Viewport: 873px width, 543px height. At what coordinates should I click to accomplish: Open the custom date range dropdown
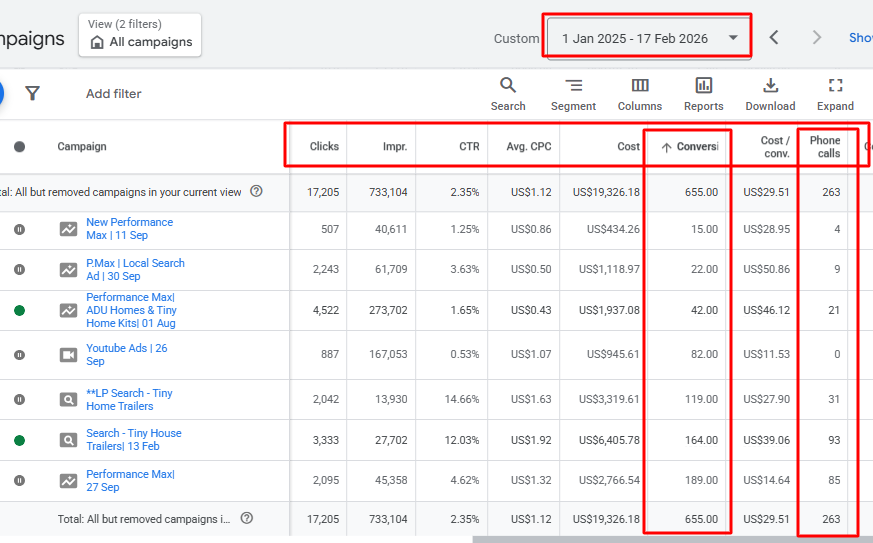tap(649, 38)
